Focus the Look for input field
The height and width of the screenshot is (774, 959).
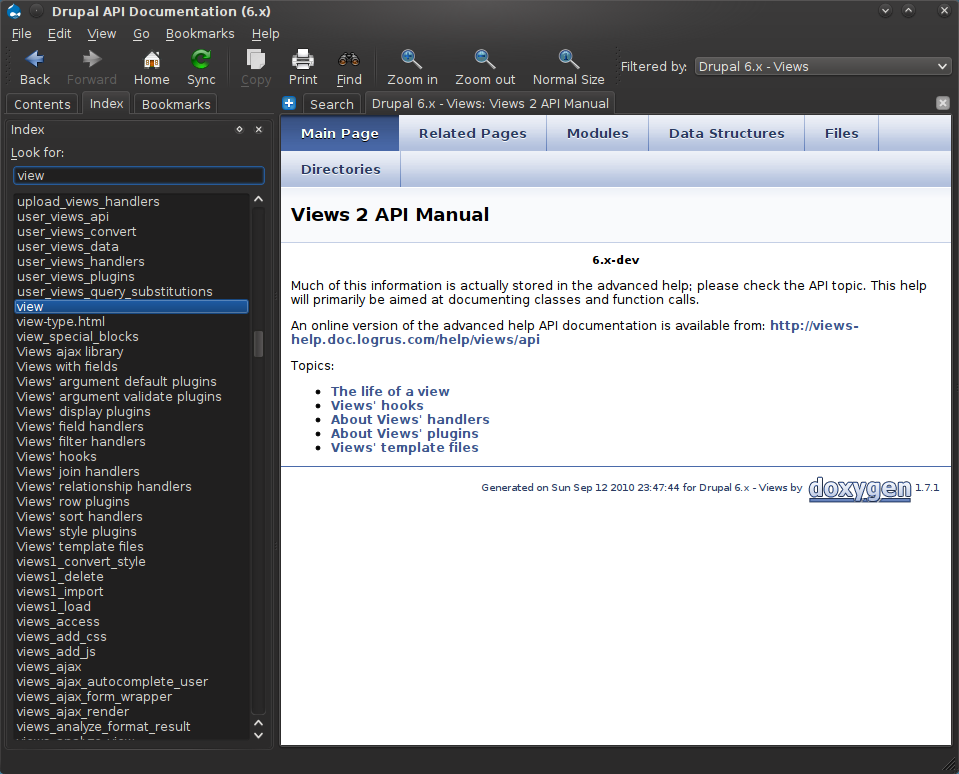(139, 175)
